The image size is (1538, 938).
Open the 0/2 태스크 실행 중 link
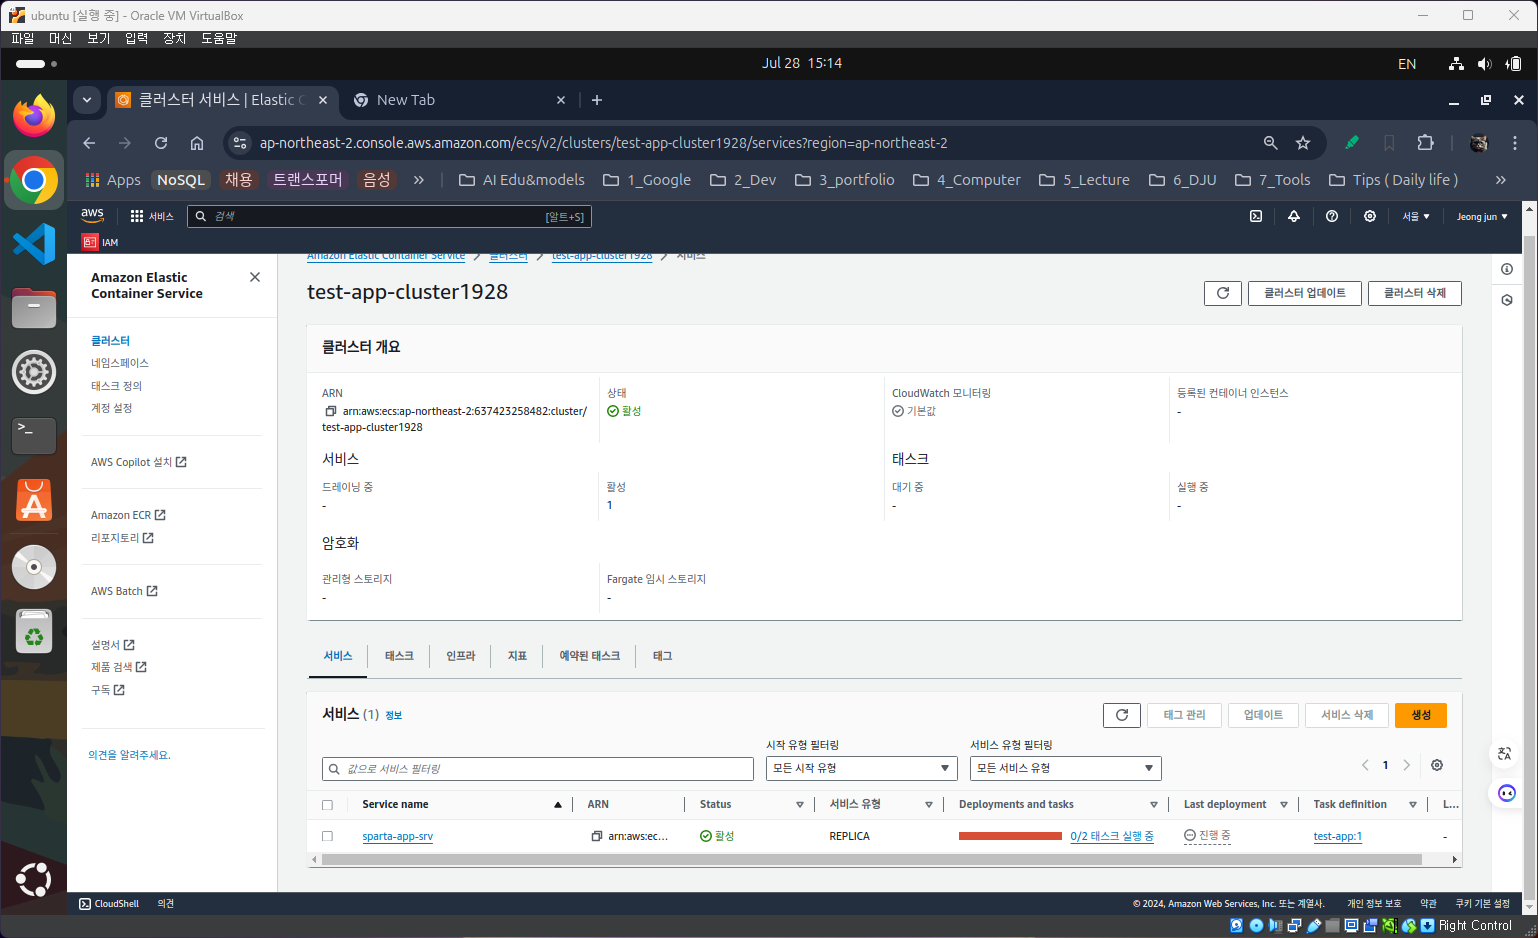1112,836
